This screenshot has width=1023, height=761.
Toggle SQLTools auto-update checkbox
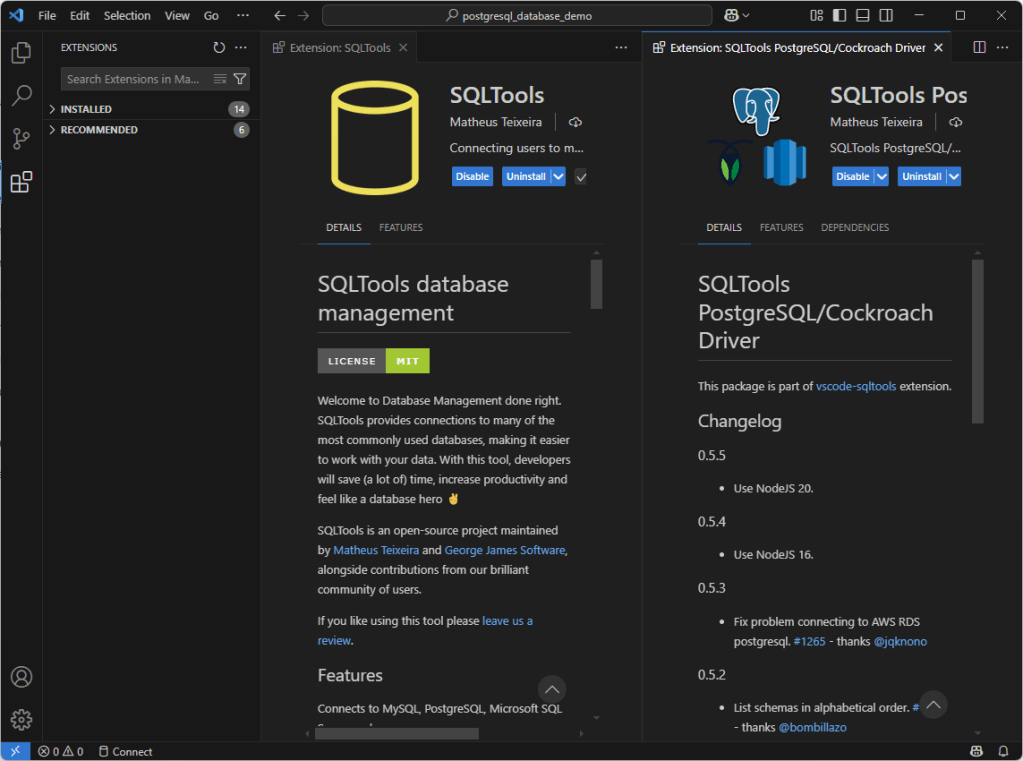tap(581, 177)
